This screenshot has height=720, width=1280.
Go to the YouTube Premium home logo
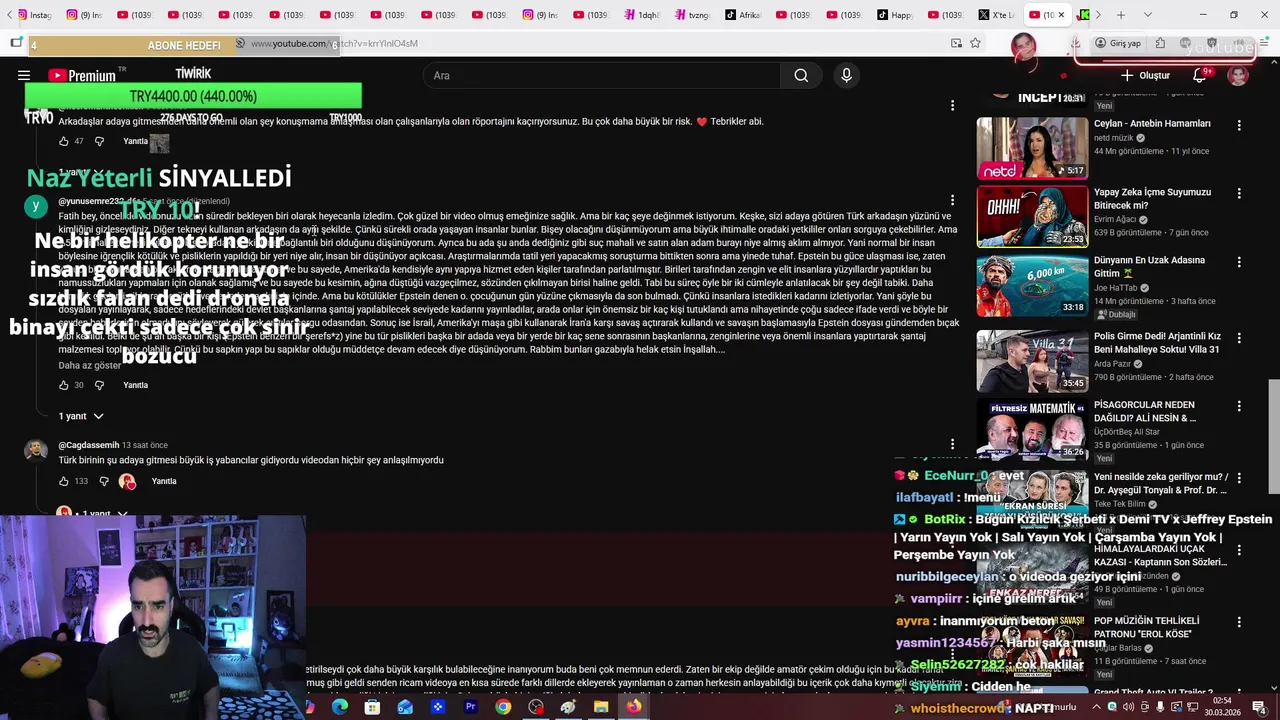pyautogui.click(x=82, y=75)
